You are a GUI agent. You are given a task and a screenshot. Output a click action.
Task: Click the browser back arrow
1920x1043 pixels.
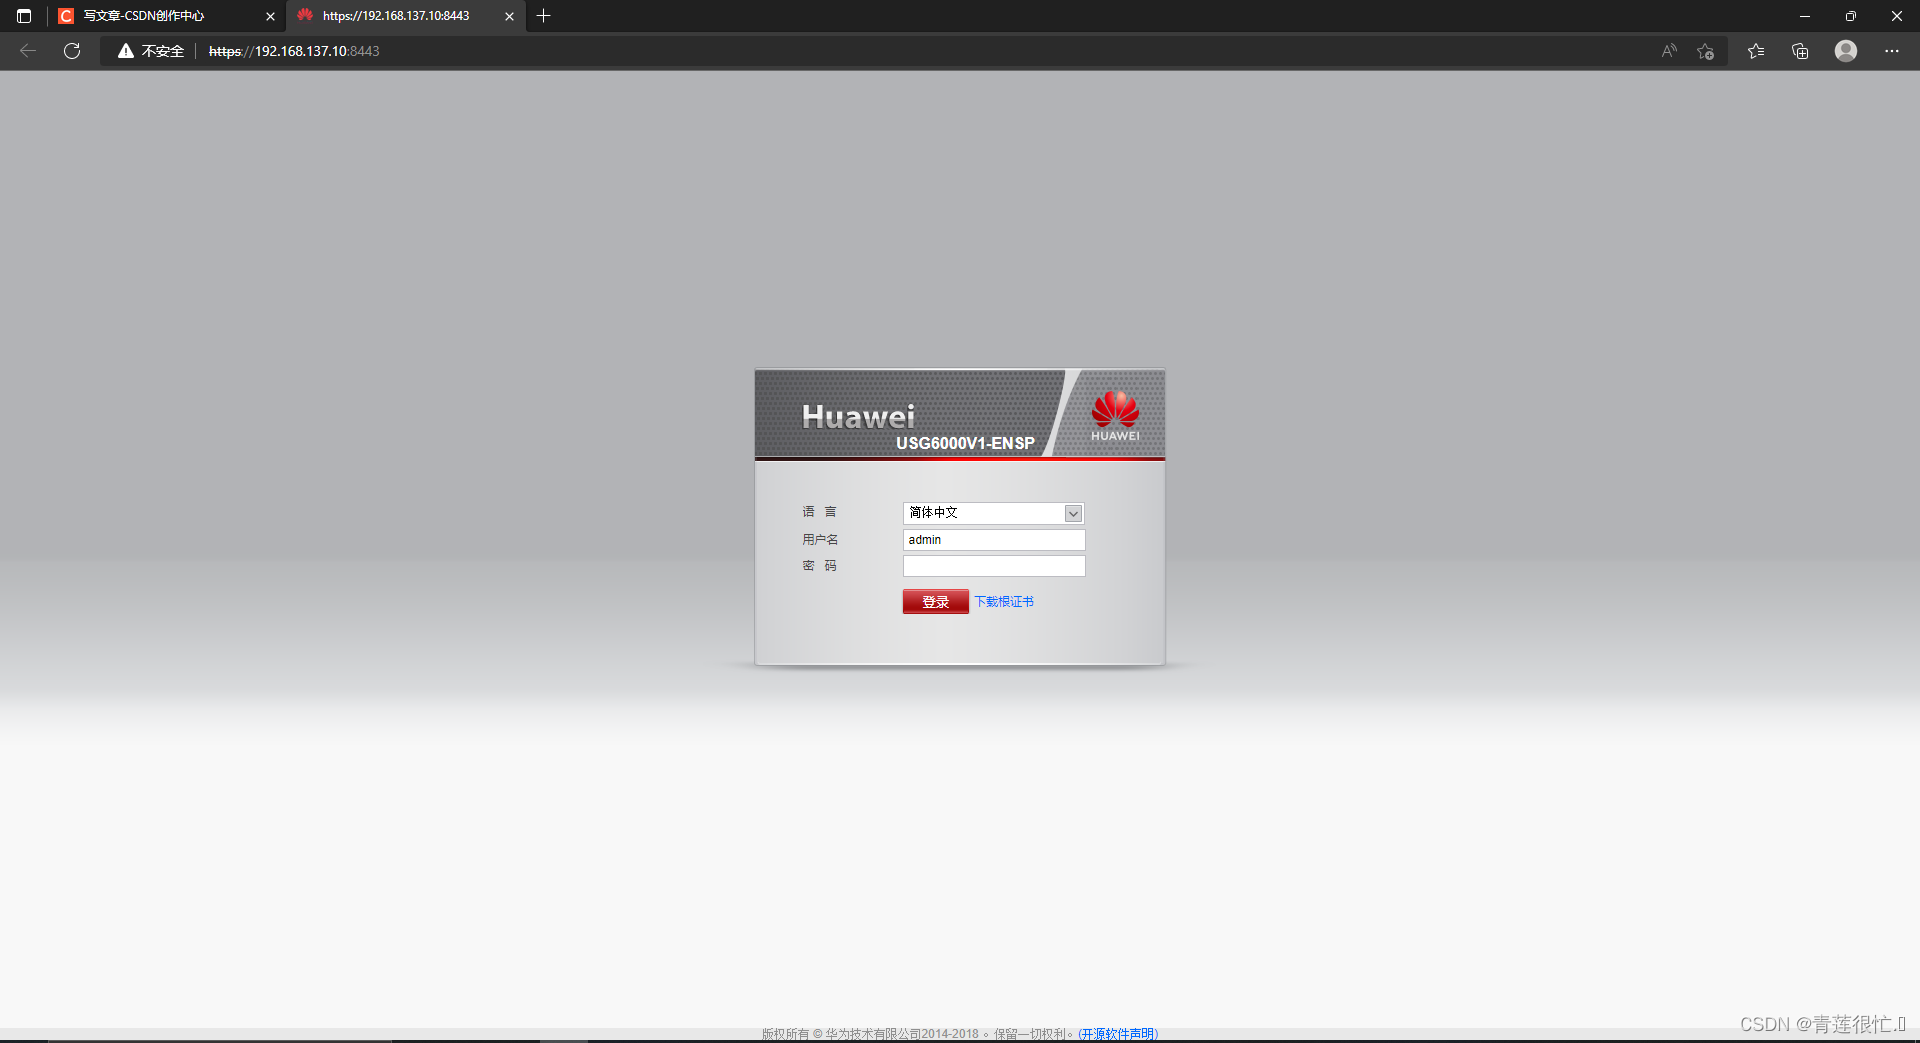pyautogui.click(x=28, y=51)
